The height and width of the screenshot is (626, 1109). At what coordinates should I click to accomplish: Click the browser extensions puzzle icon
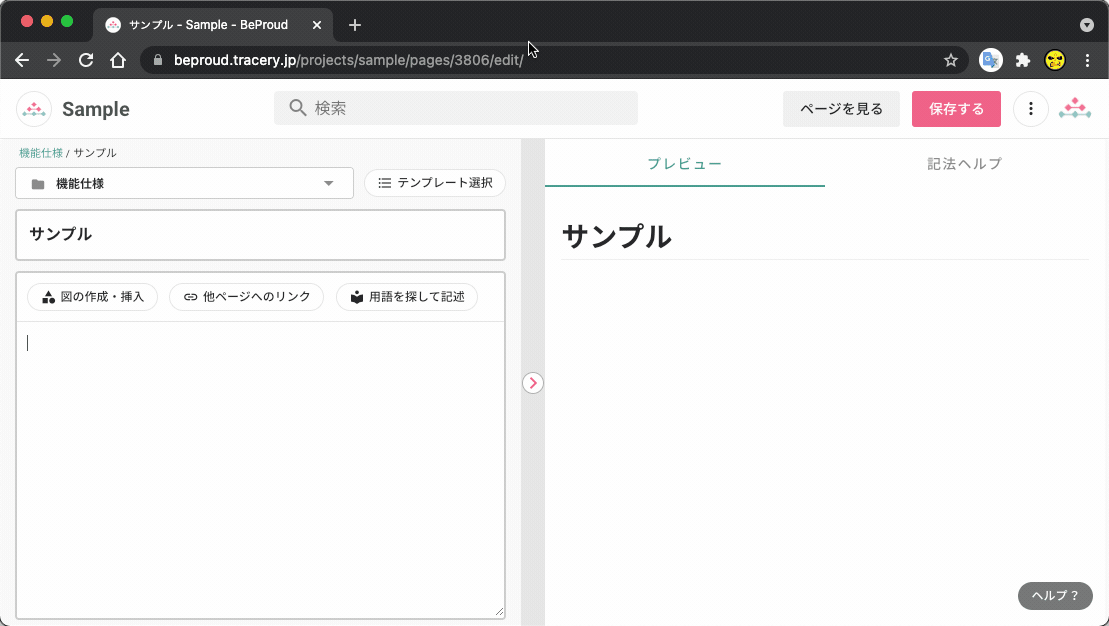click(x=1023, y=60)
